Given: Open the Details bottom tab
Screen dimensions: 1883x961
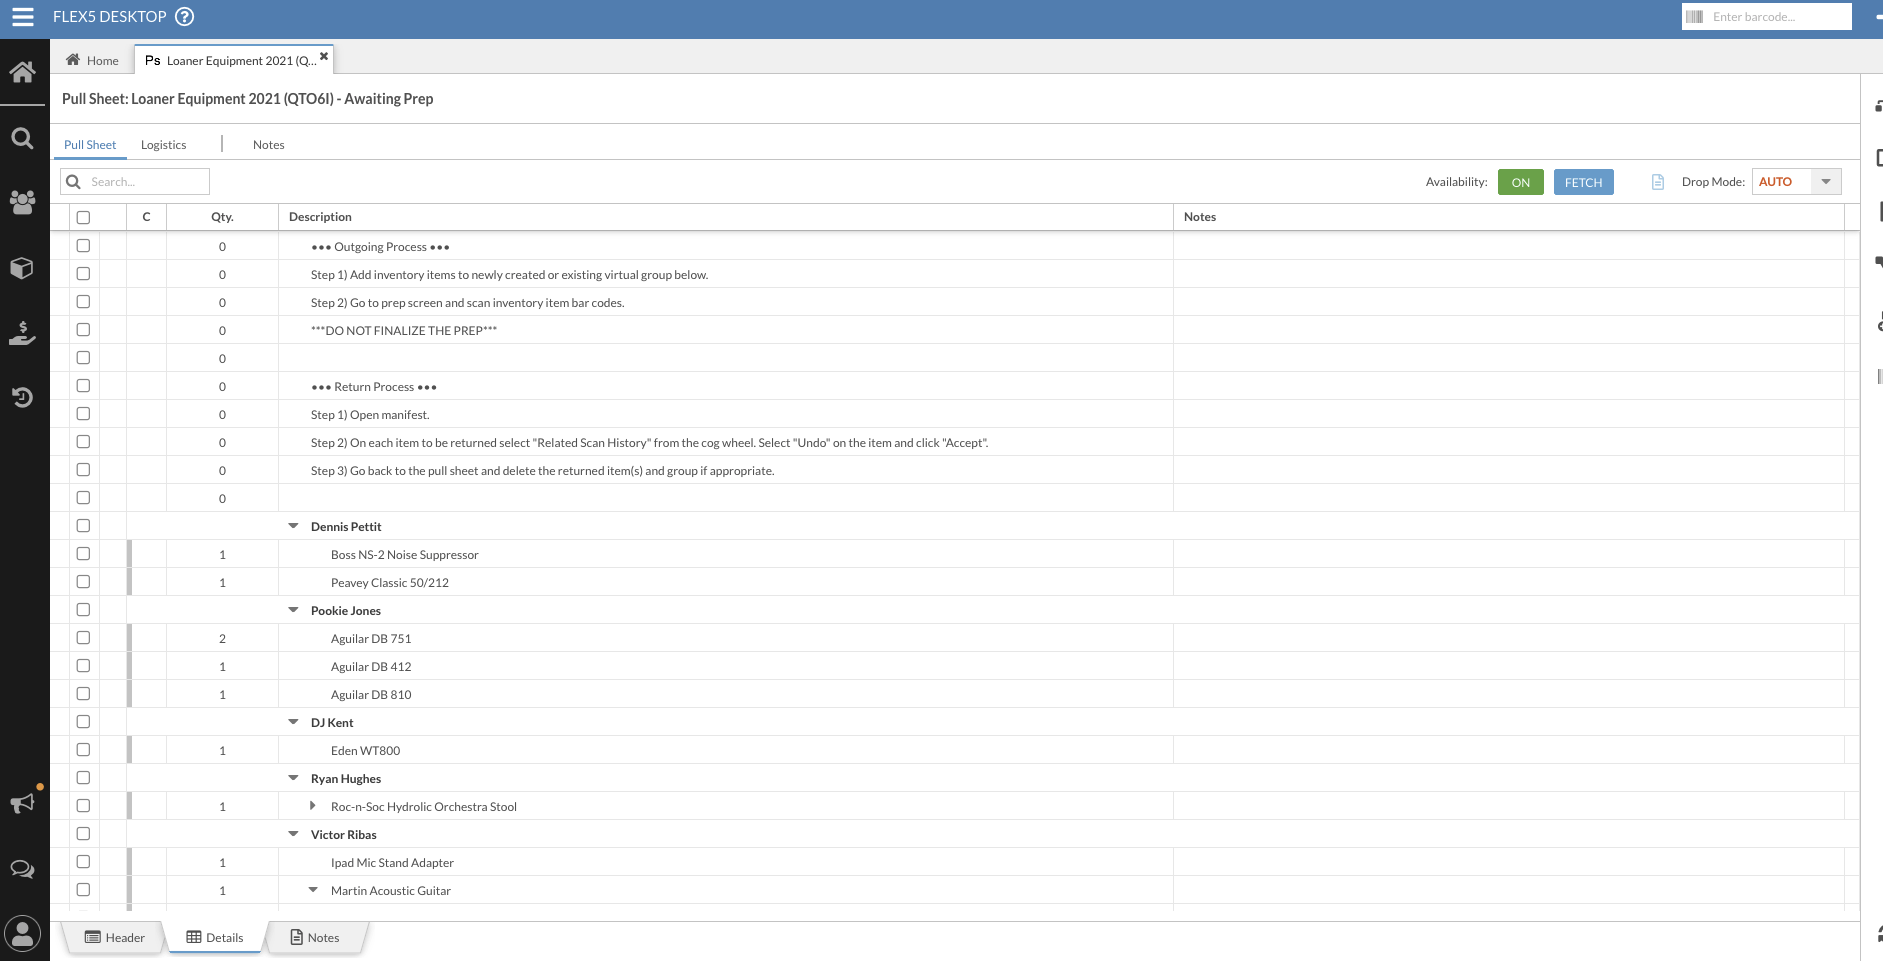Looking at the screenshot, I should pyautogui.click(x=215, y=937).
